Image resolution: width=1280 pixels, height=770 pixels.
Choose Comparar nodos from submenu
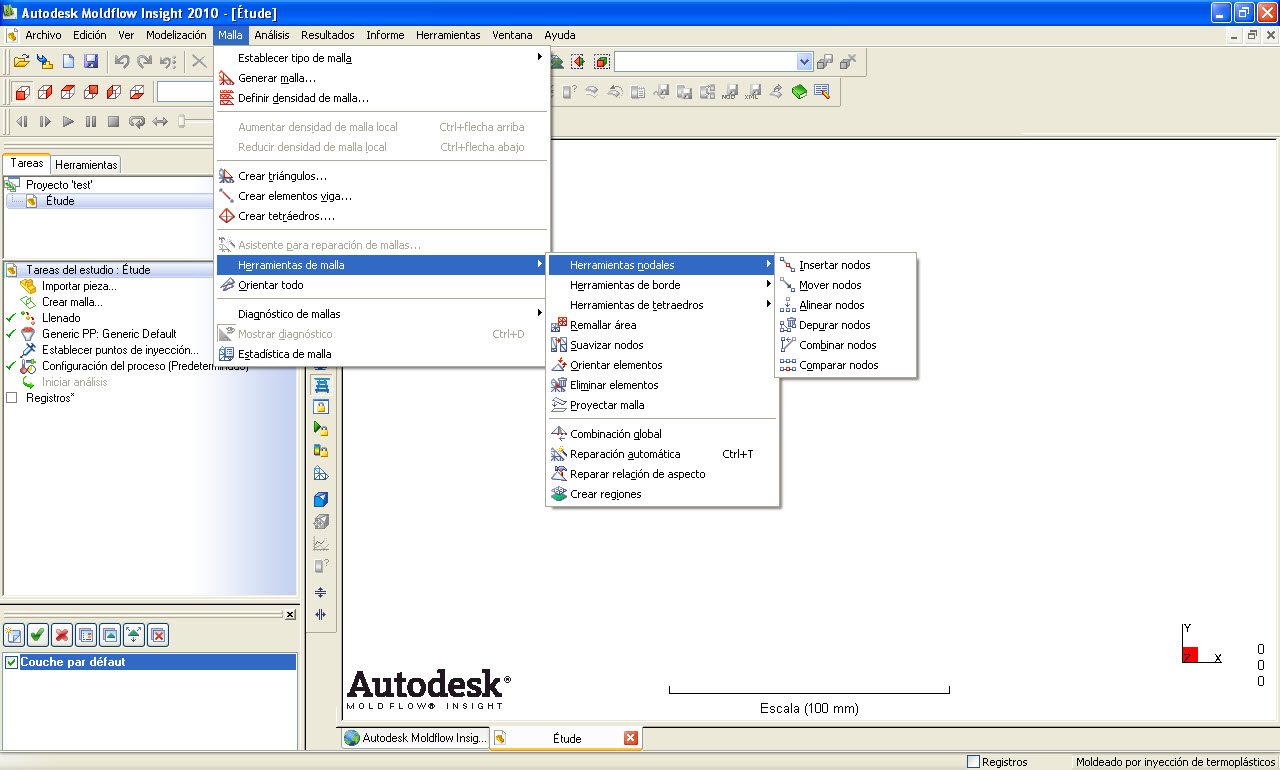click(x=846, y=365)
